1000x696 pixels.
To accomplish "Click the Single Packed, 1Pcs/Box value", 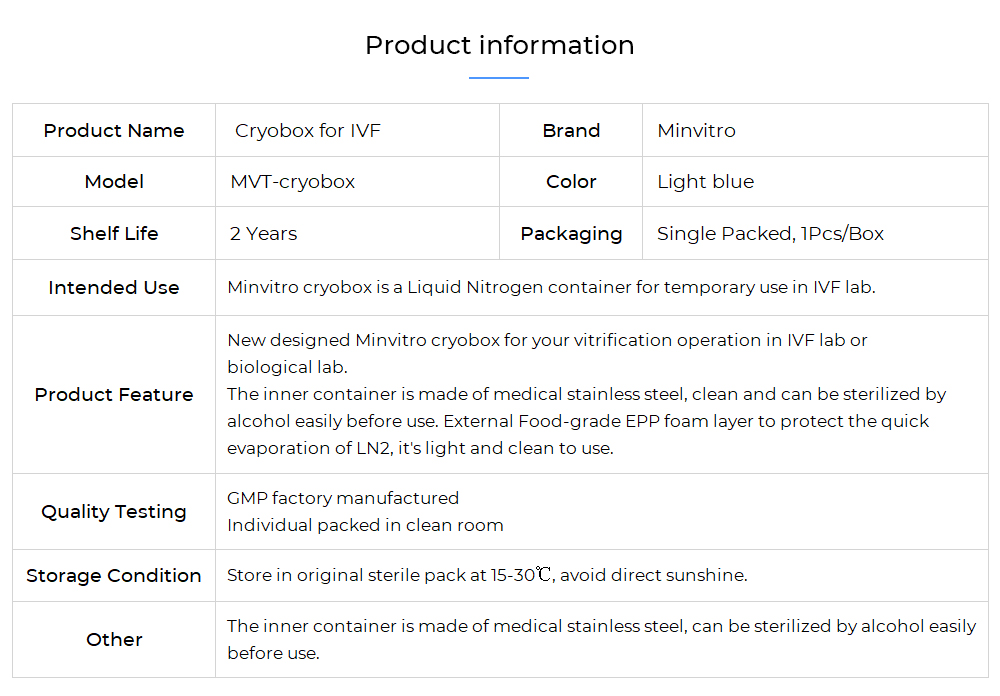I will click(x=770, y=233).
